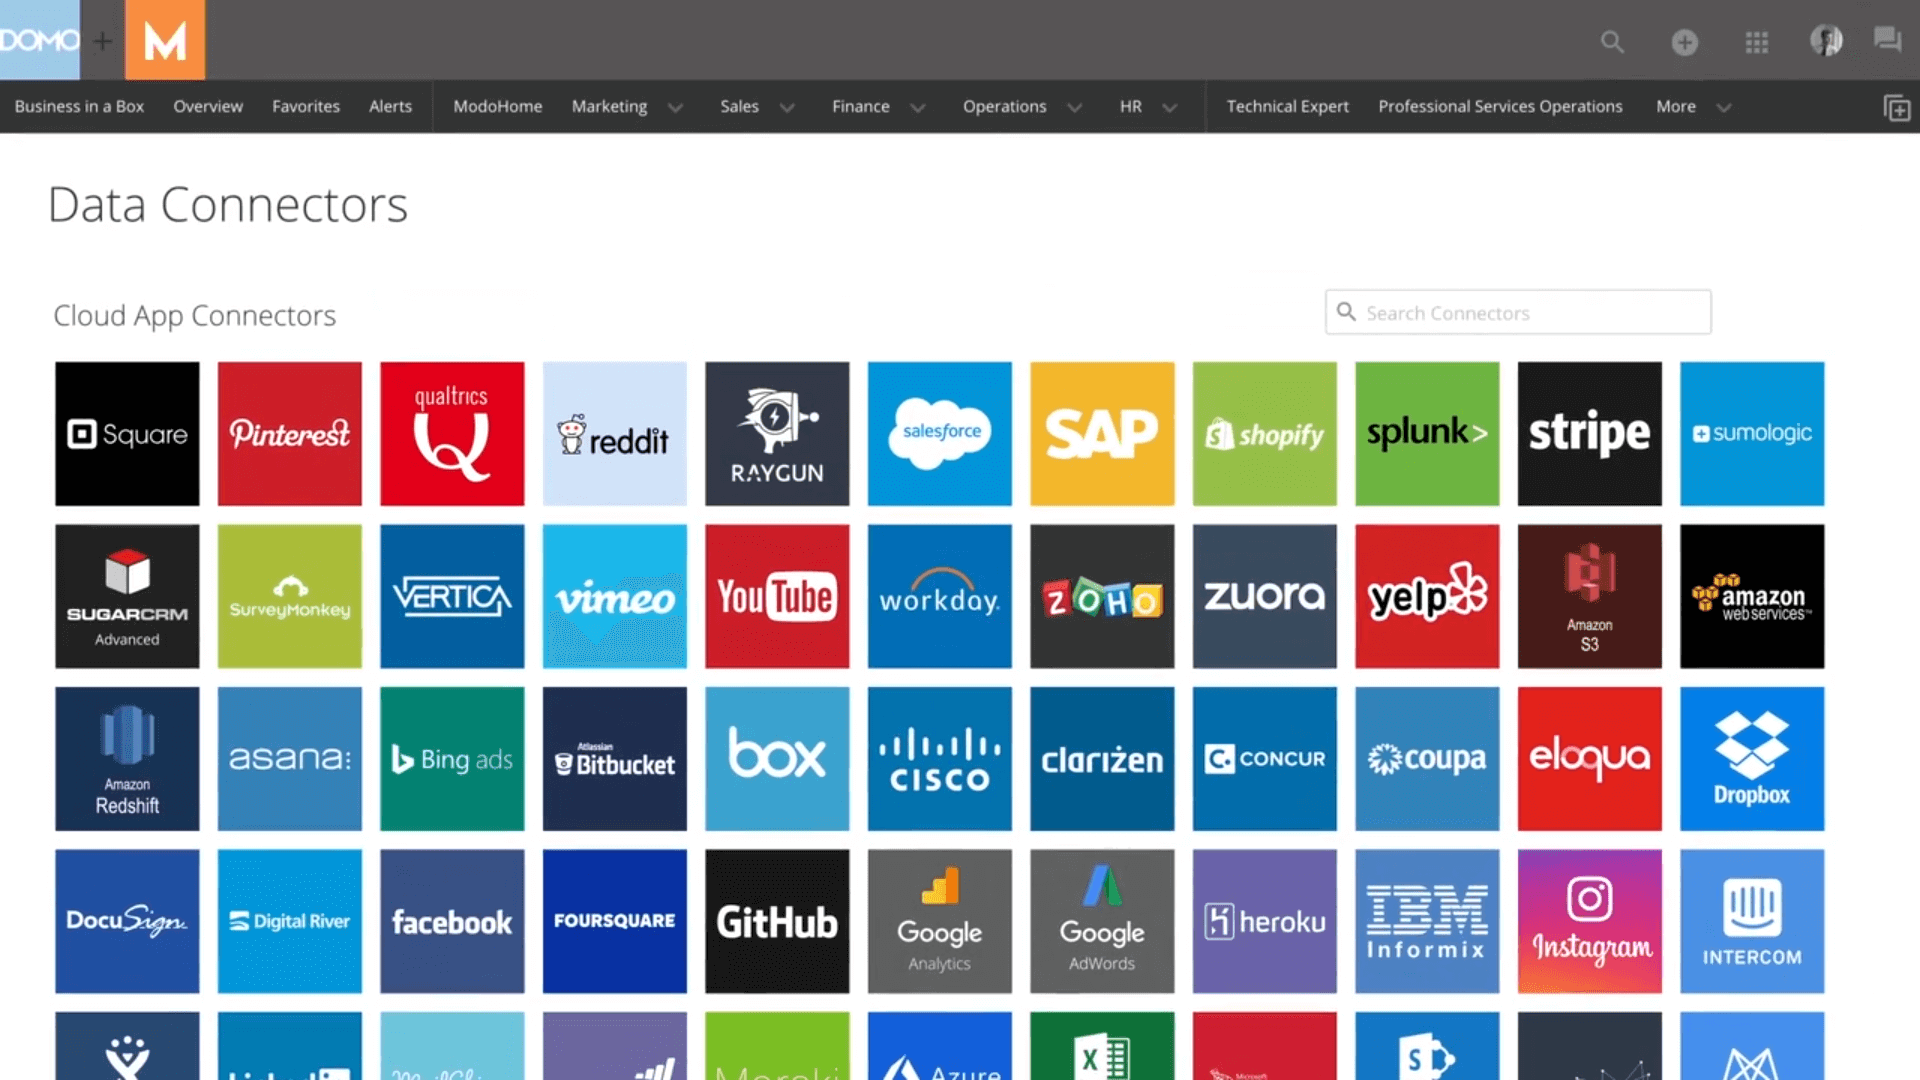This screenshot has height=1080, width=1920.
Task: Select the Cisco connector tile
Action: (940, 759)
